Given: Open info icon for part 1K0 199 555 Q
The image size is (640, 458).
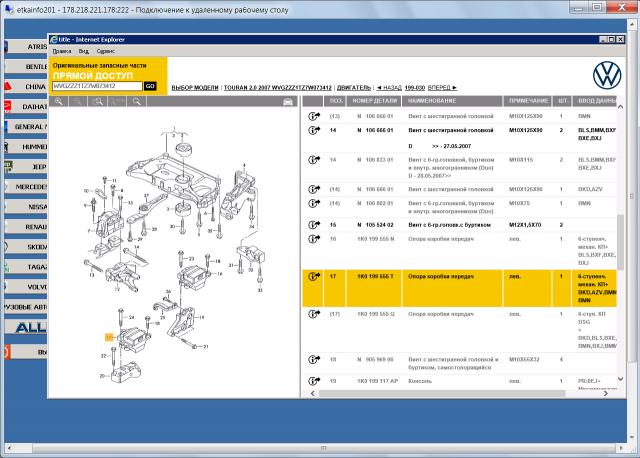Looking at the screenshot, I should pyautogui.click(x=314, y=314).
